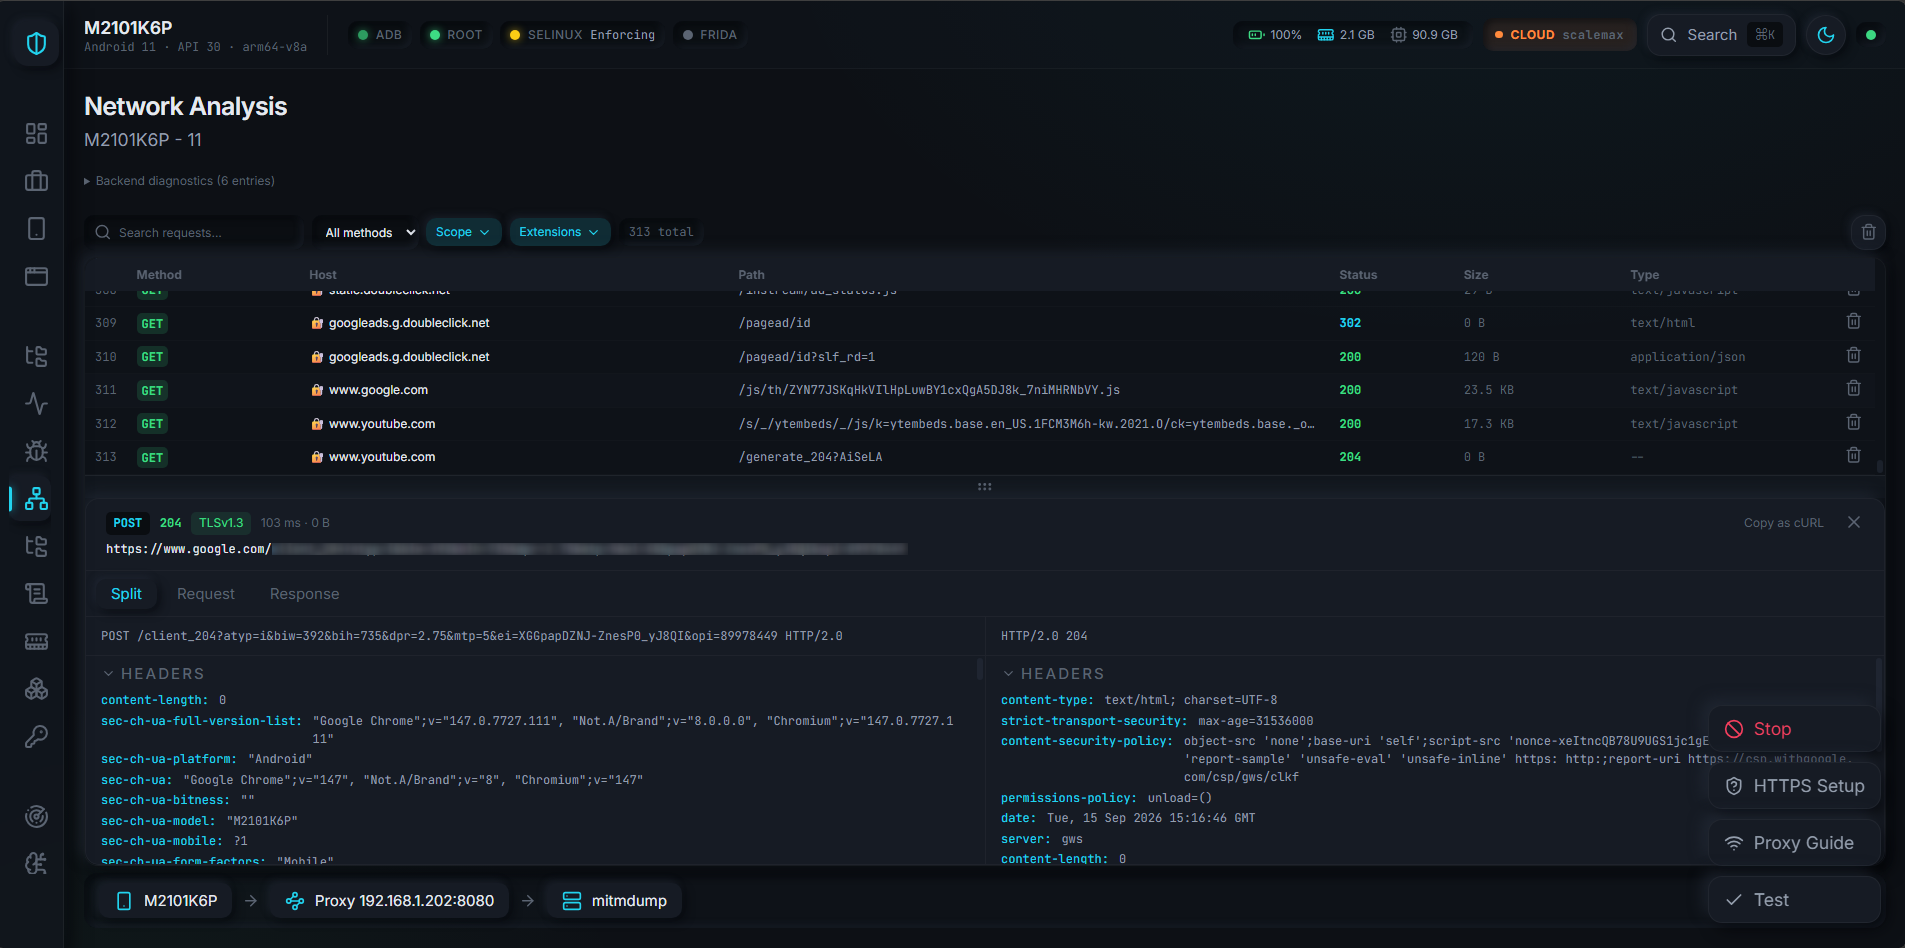This screenshot has height=948, width=1905.
Task: Open HTTPS Setup
Action: pos(1794,786)
